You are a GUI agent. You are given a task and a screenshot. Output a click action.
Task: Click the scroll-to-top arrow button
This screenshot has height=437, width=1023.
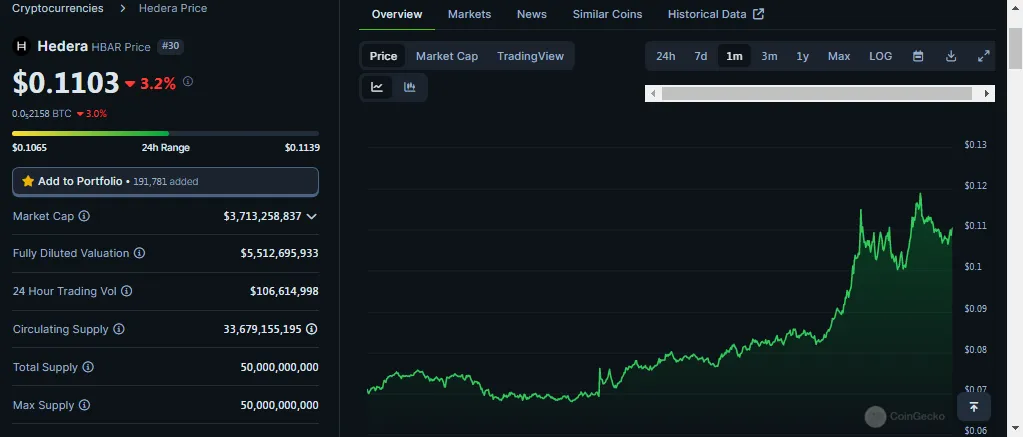pyautogui.click(x=974, y=407)
